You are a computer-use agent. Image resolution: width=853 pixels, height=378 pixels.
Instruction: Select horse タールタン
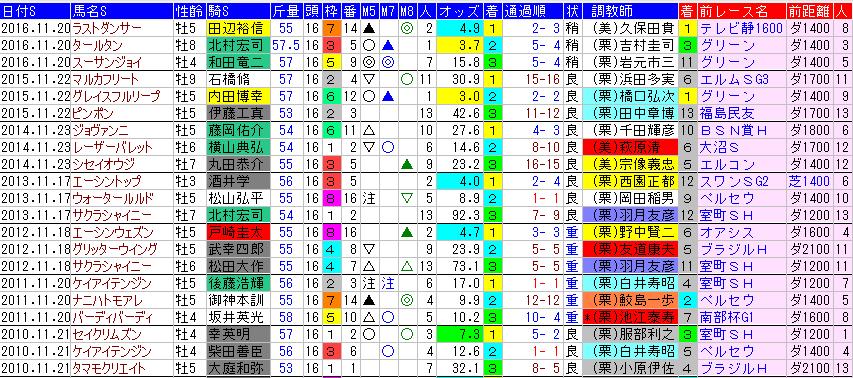(97, 45)
